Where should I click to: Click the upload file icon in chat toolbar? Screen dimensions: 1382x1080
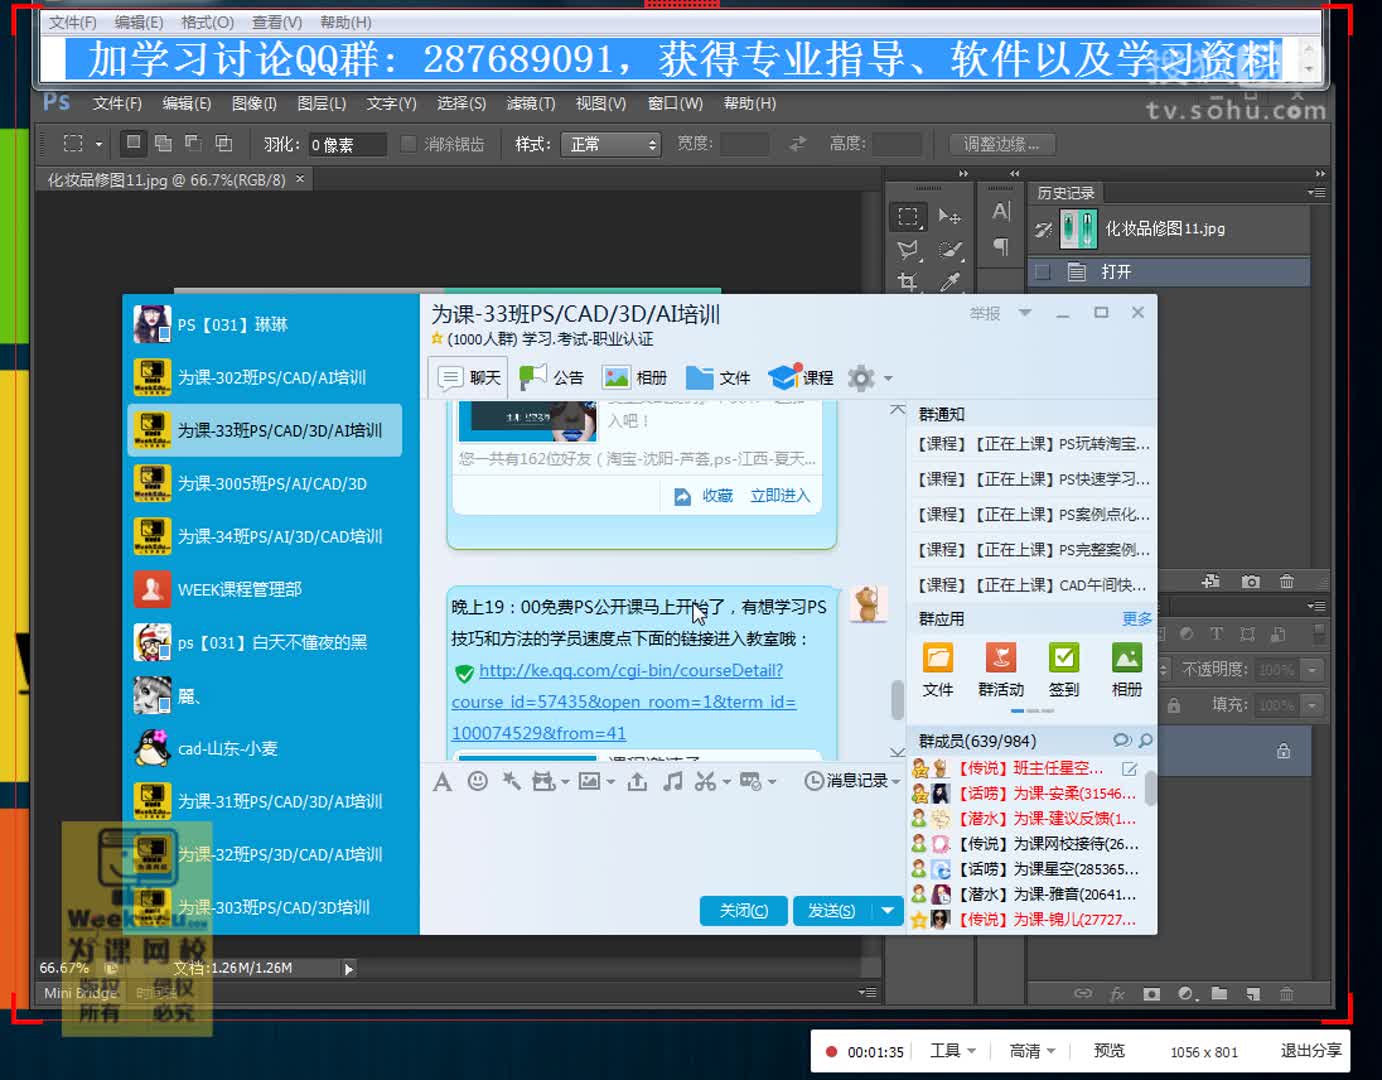pos(637,781)
